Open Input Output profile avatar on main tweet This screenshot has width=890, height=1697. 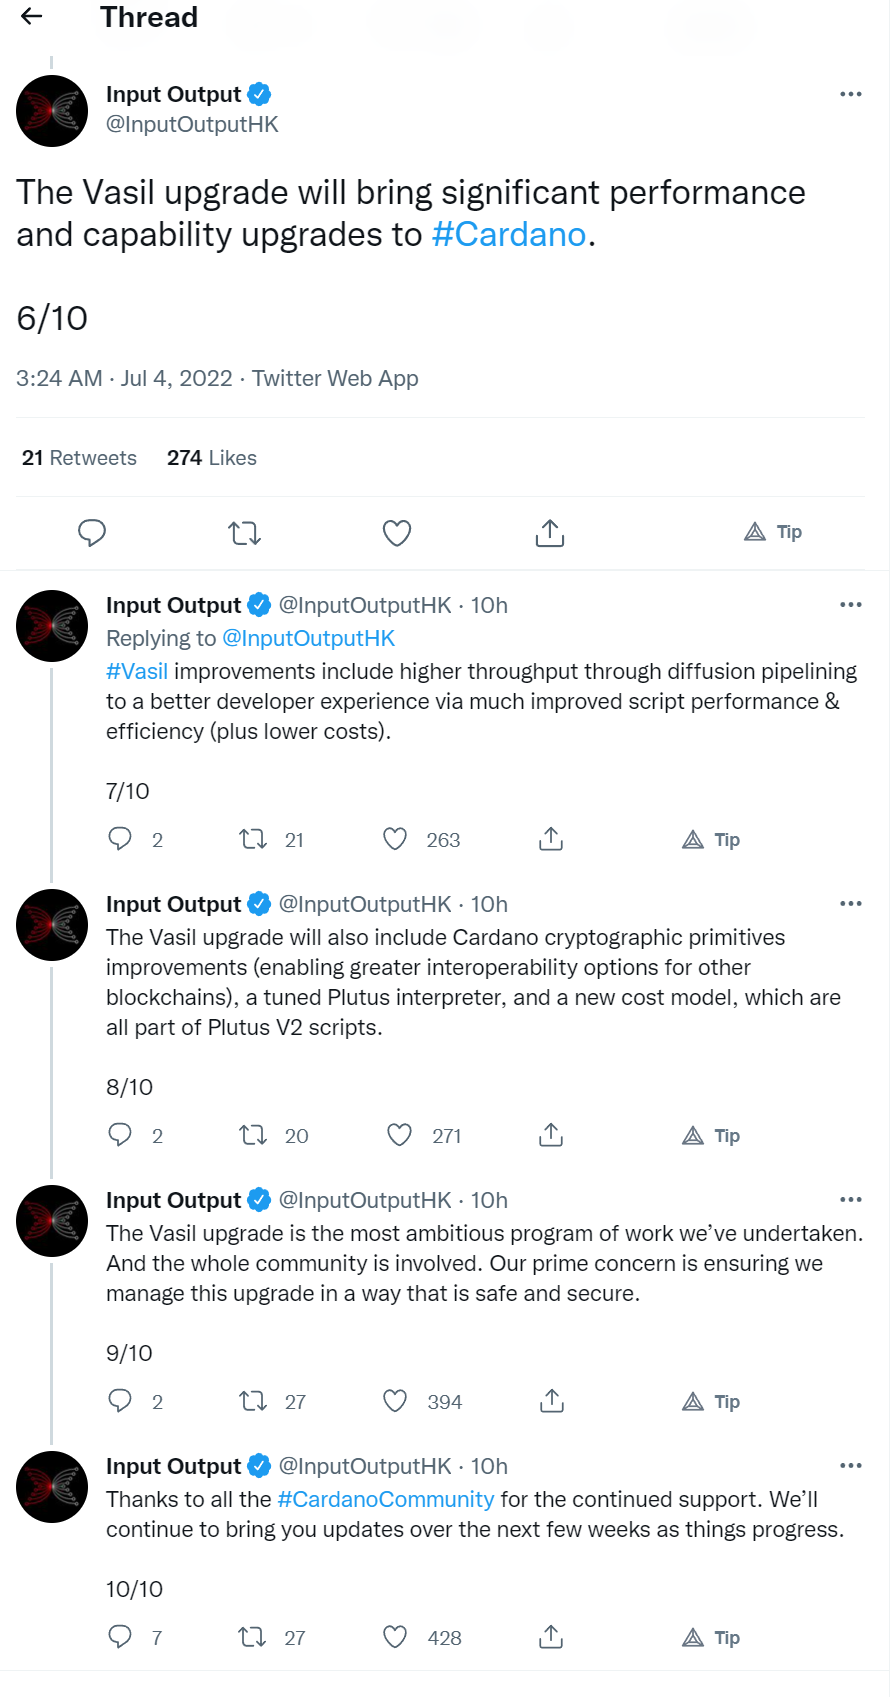[x=52, y=111]
